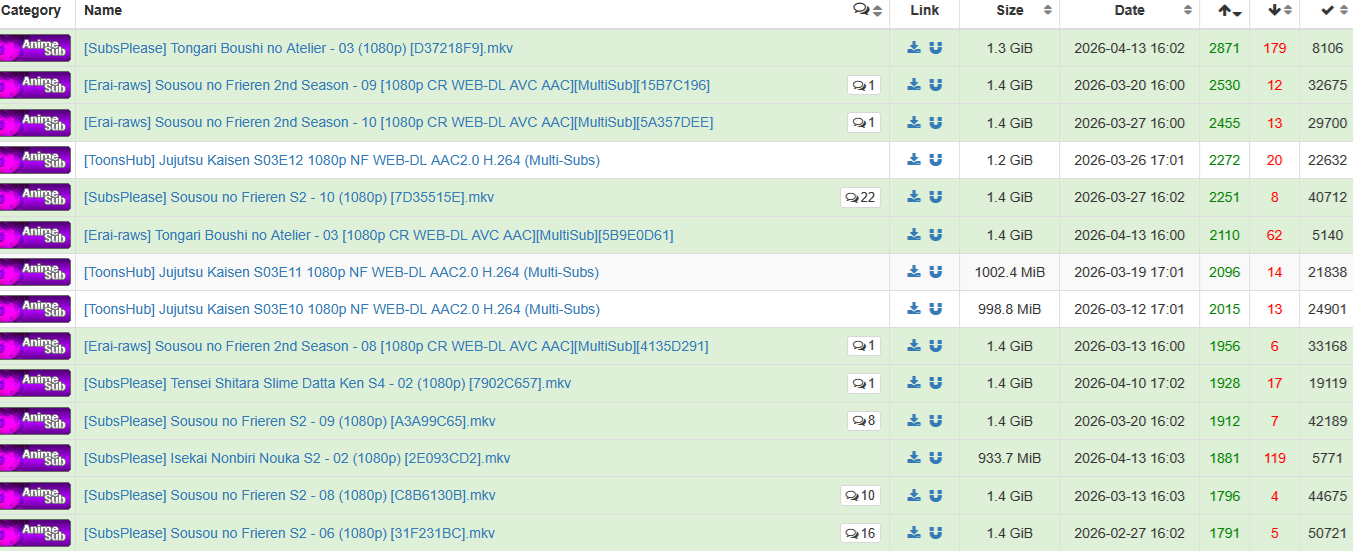Download torrent for SubsPlease Frieren S2 - 09
The width and height of the screenshot is (1353, 551).
pos(914,421)
